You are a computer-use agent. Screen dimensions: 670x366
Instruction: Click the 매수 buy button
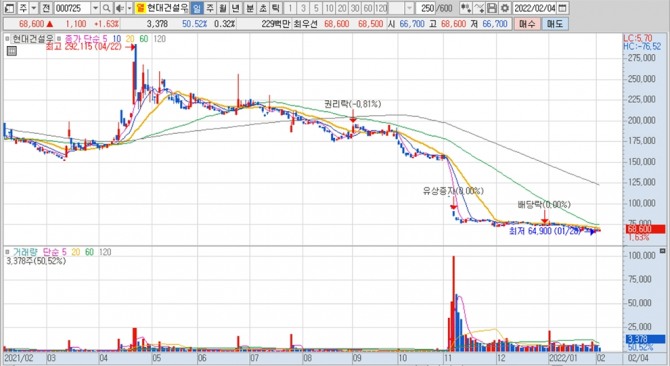coord(527,24)
